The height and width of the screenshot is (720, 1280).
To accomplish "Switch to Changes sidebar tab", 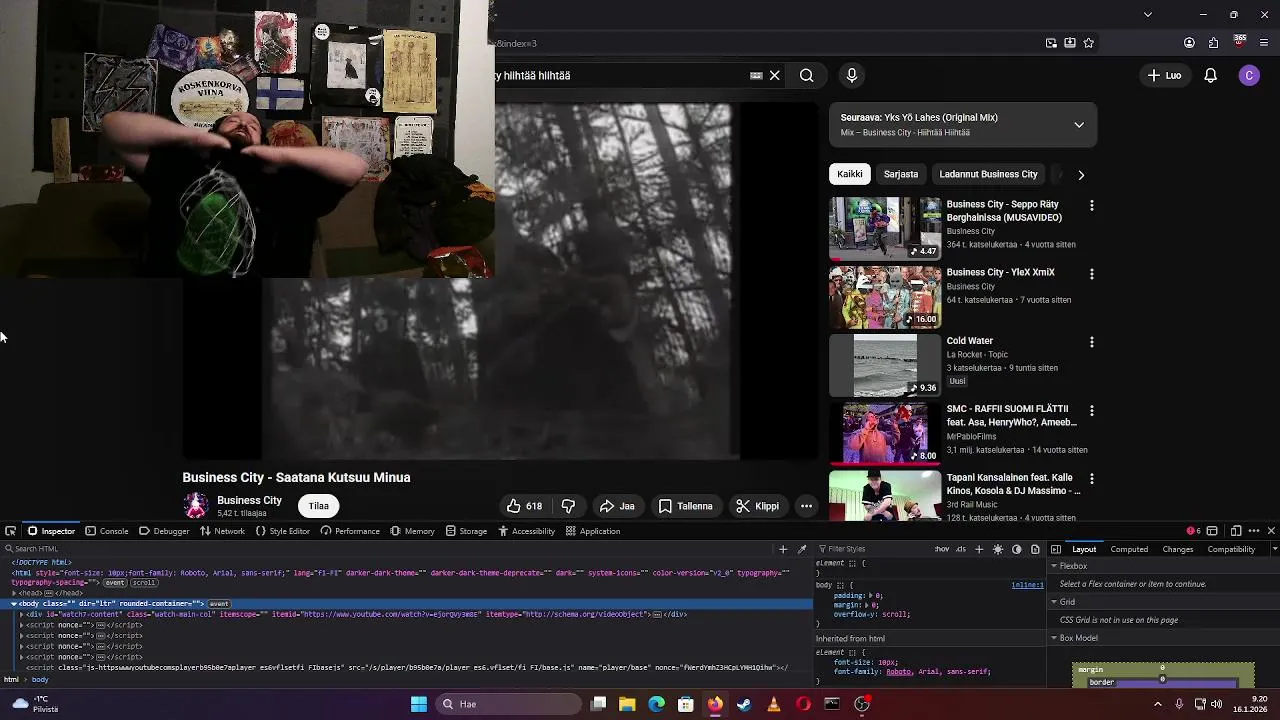I will tap(1178, 549).
